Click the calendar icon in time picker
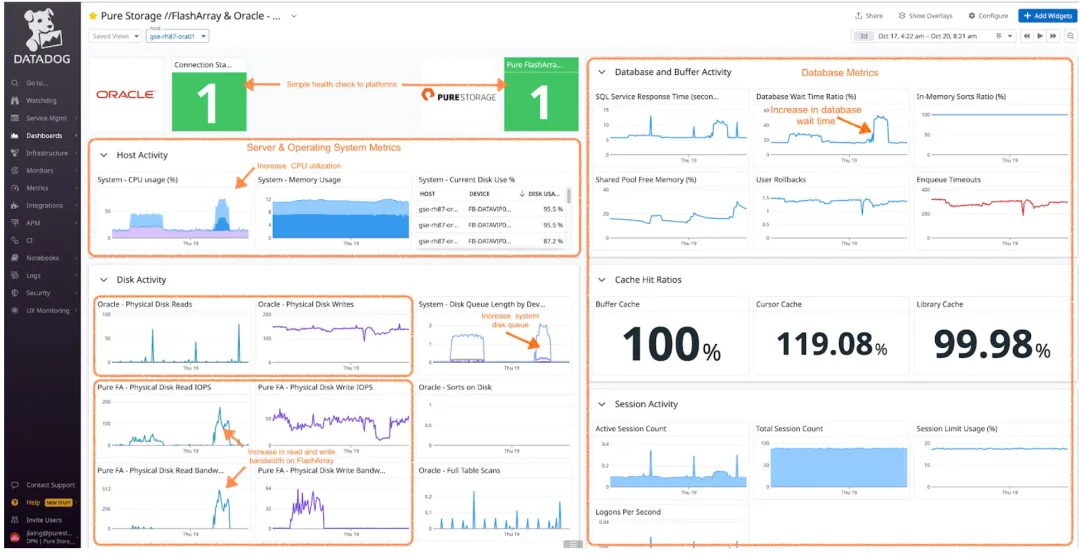Viewport: 1080px width, 557px height. point(998,36)
